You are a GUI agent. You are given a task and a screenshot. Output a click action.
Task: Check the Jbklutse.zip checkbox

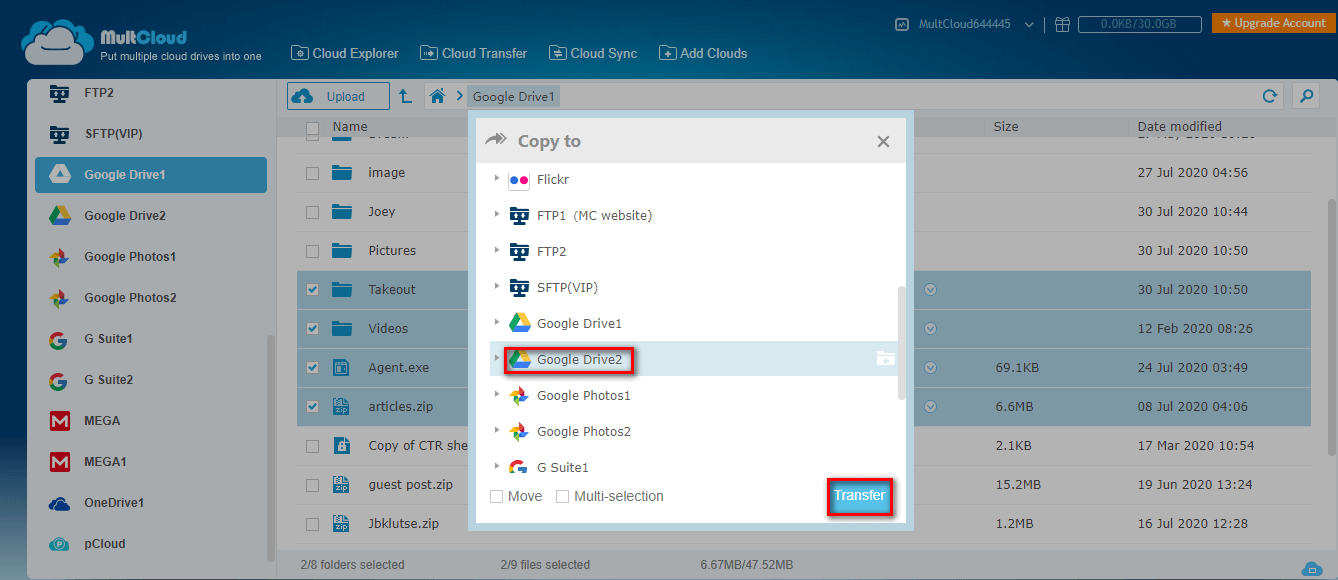(313, 524)
